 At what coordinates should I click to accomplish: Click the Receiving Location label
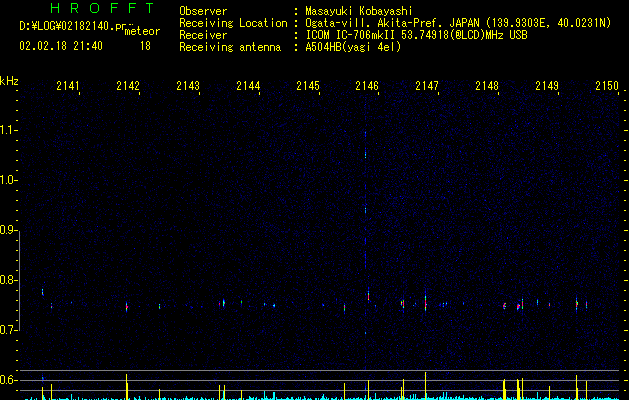click(x=233, y=23)
